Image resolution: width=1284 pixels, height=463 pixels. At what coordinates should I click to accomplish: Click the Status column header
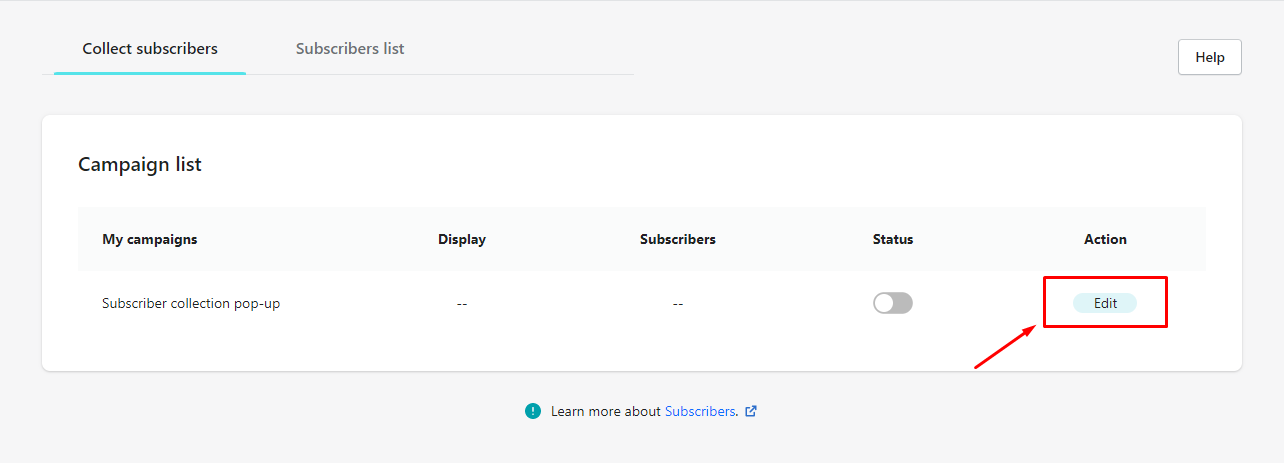pos(893,239)
